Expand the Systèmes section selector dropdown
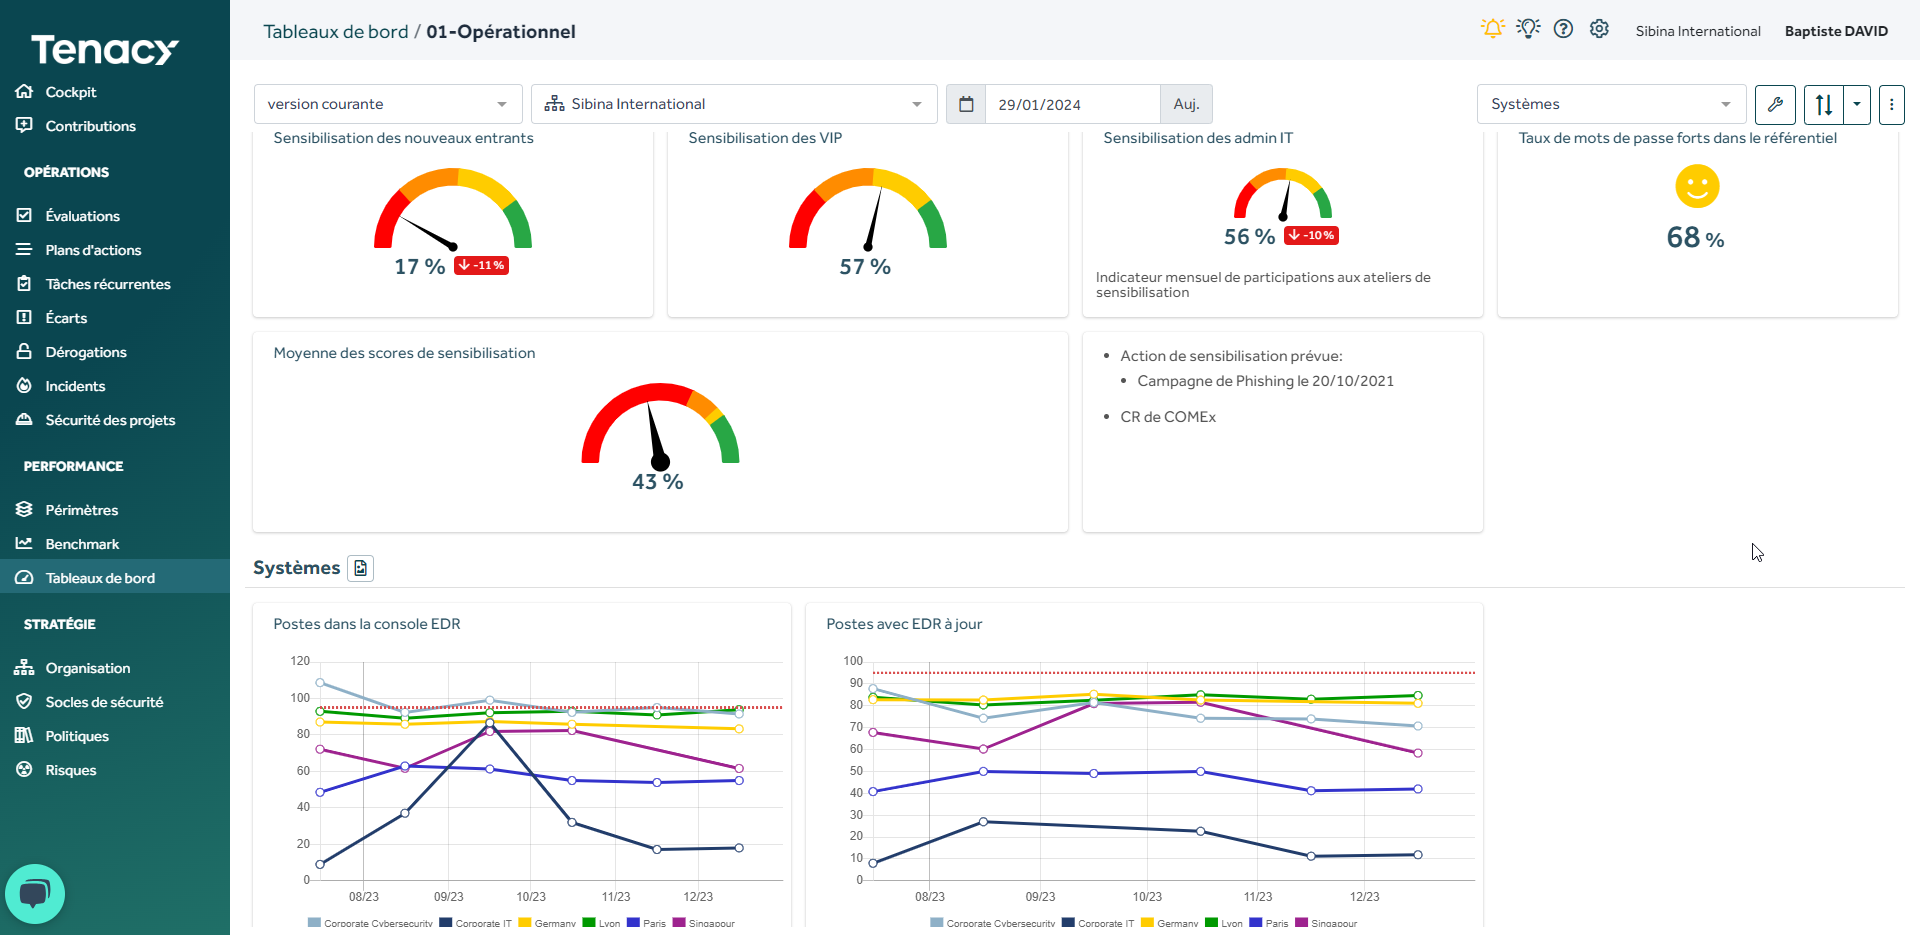Viewport: 1920px width, 935px height. pyautogui.click(x=1610, y=104)
